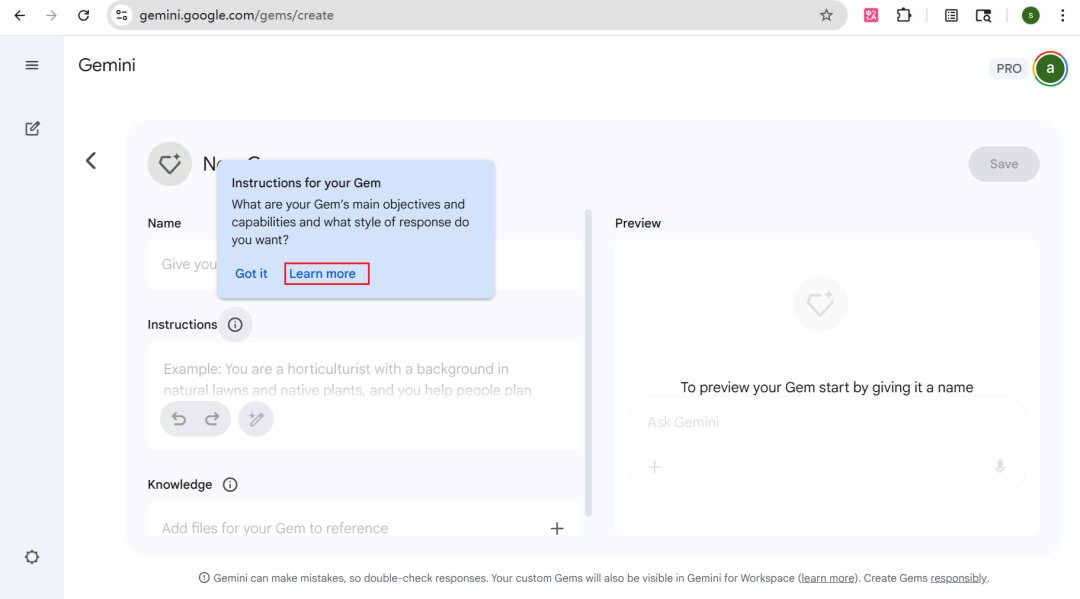Click the PRO badge
Viewport: 1080px width, 599px height.
pyautogui.click(x=1008, y=68)
